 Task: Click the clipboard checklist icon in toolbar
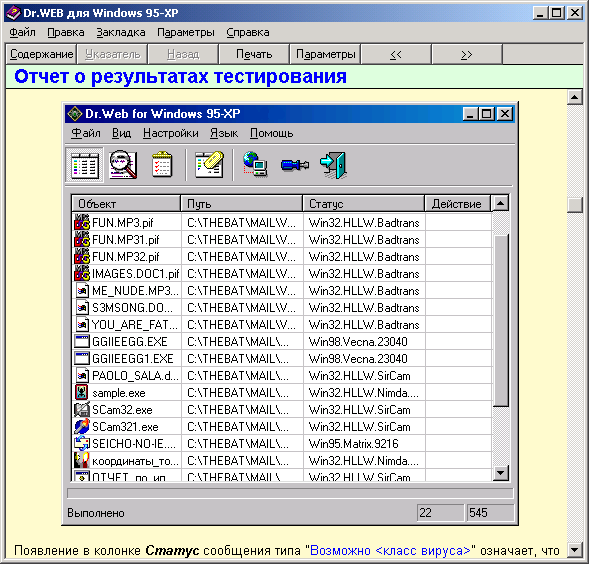[162, 164]
